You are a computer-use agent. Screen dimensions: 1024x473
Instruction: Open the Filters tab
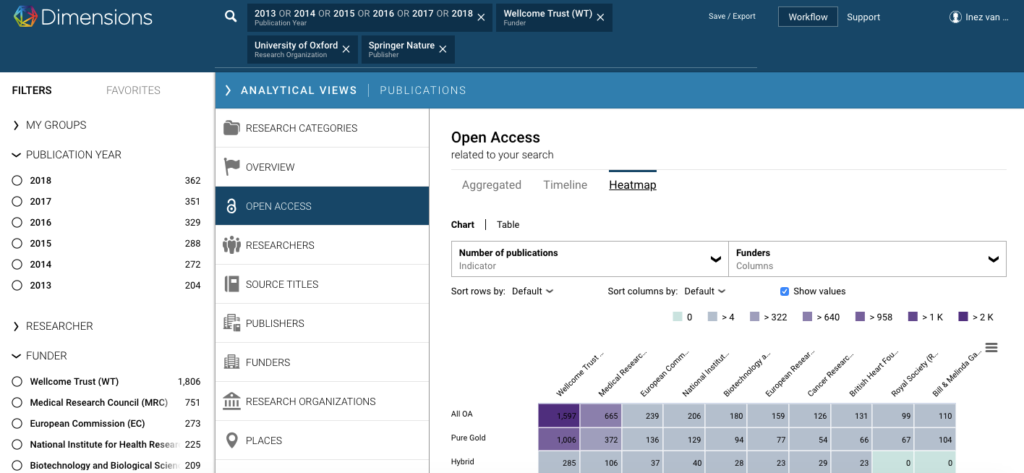click(32, 90)
